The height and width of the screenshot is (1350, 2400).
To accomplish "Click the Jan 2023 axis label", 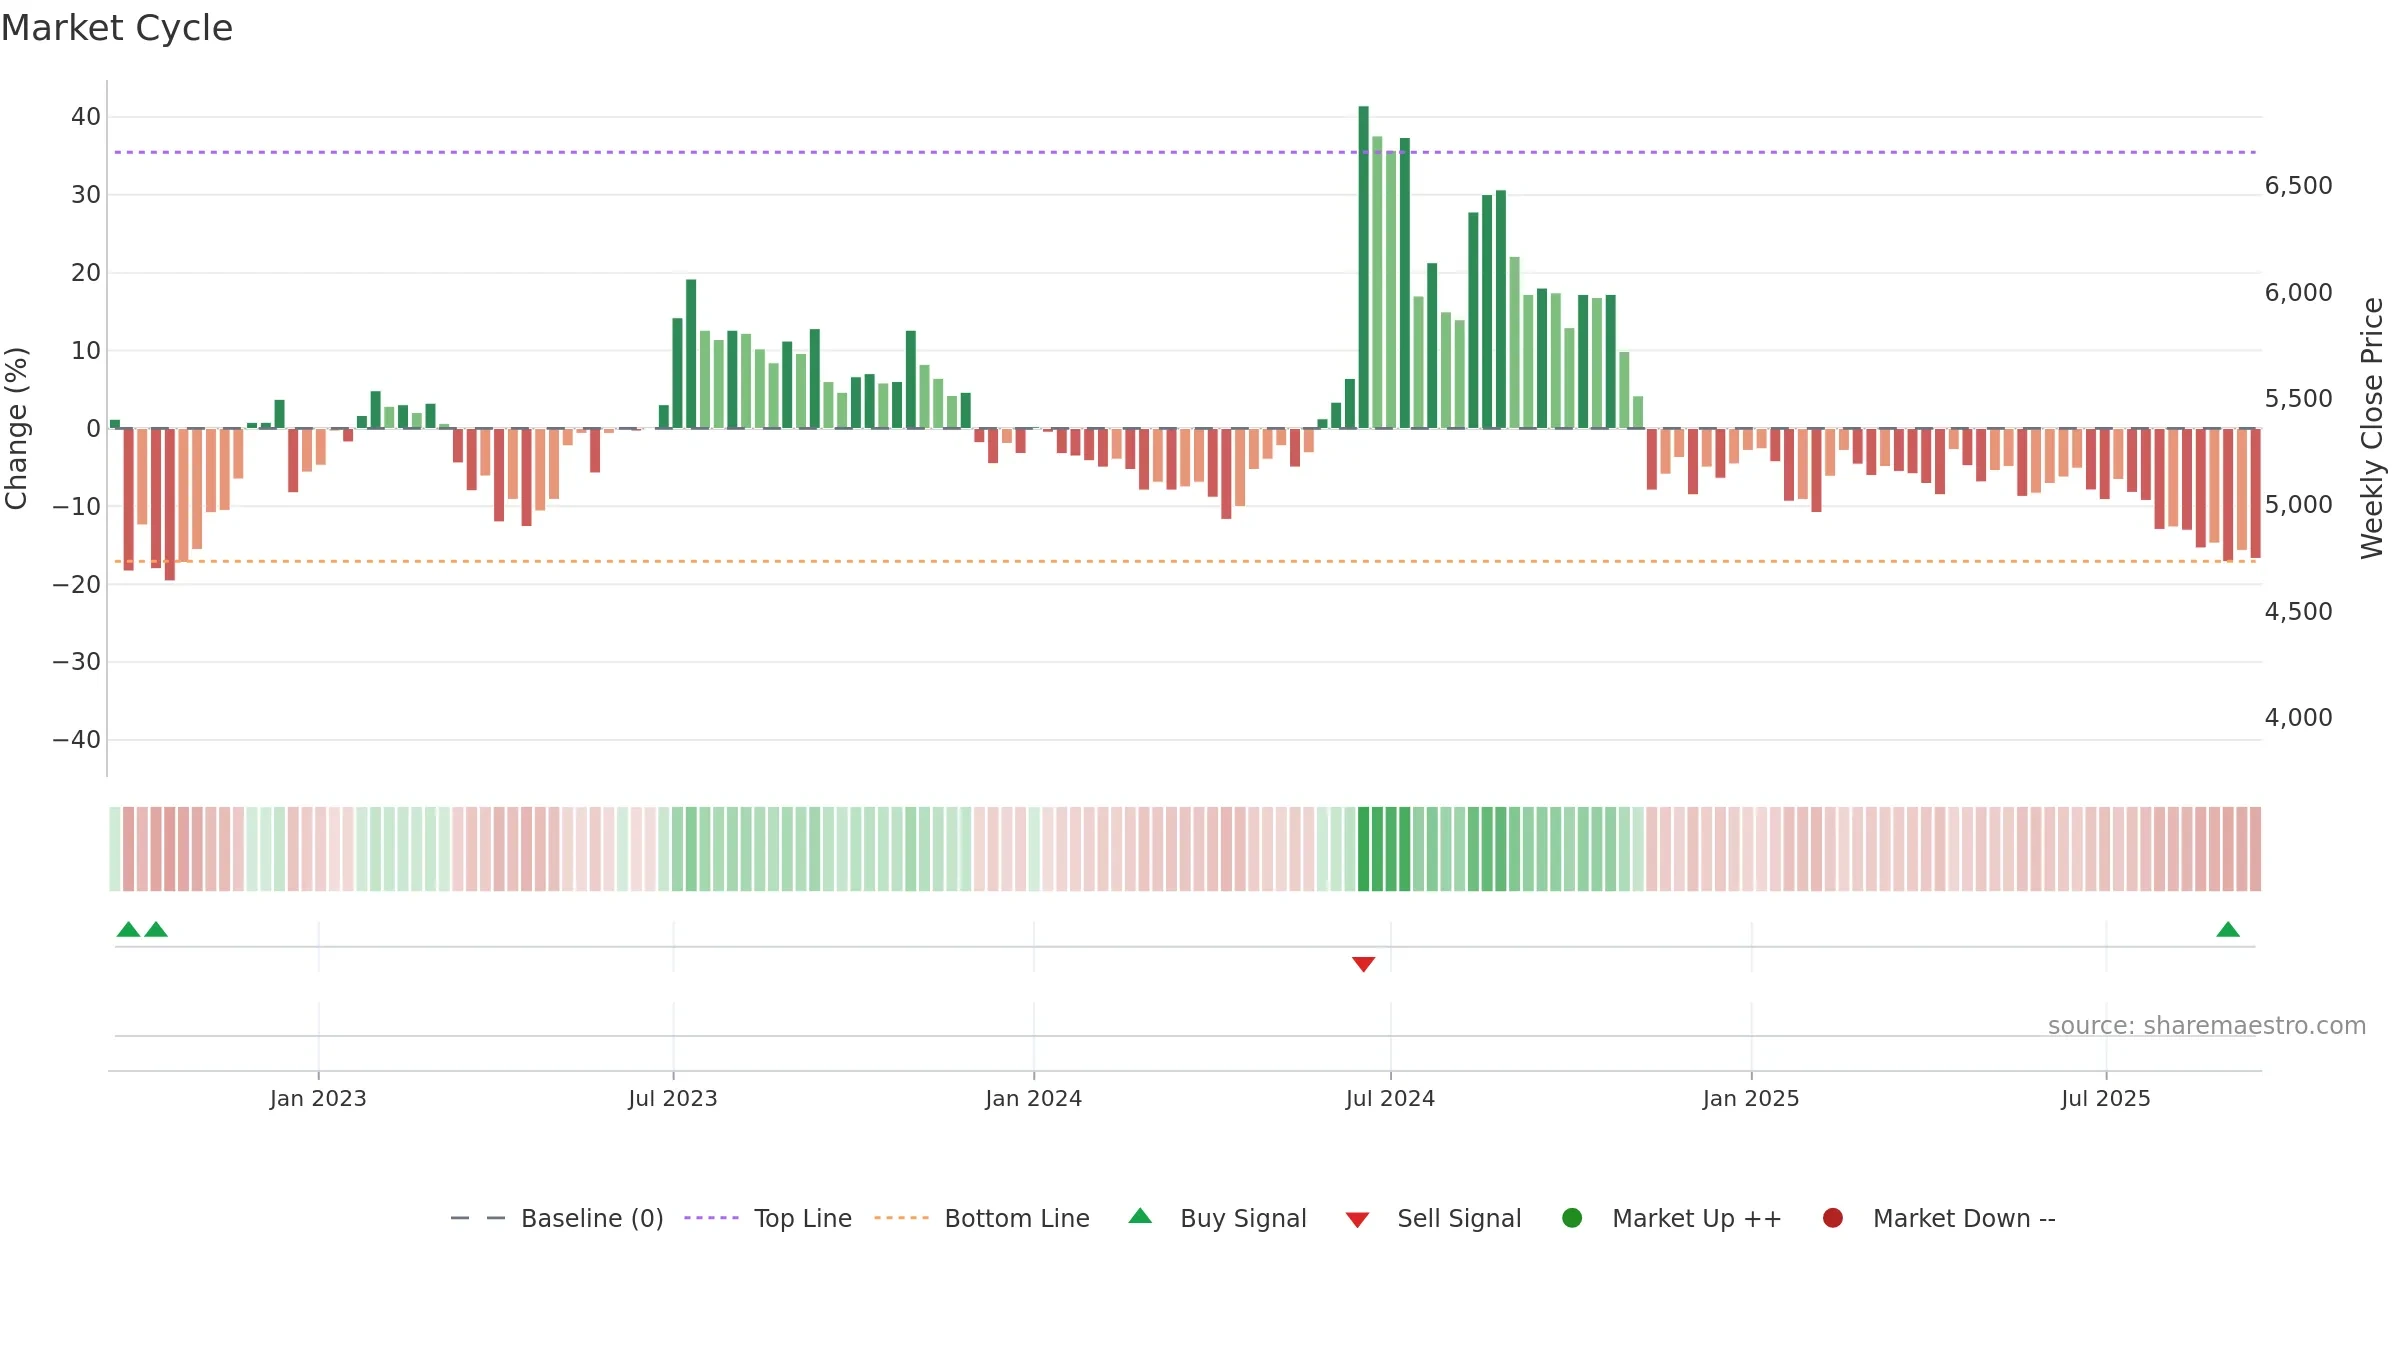I will 318,1098.
